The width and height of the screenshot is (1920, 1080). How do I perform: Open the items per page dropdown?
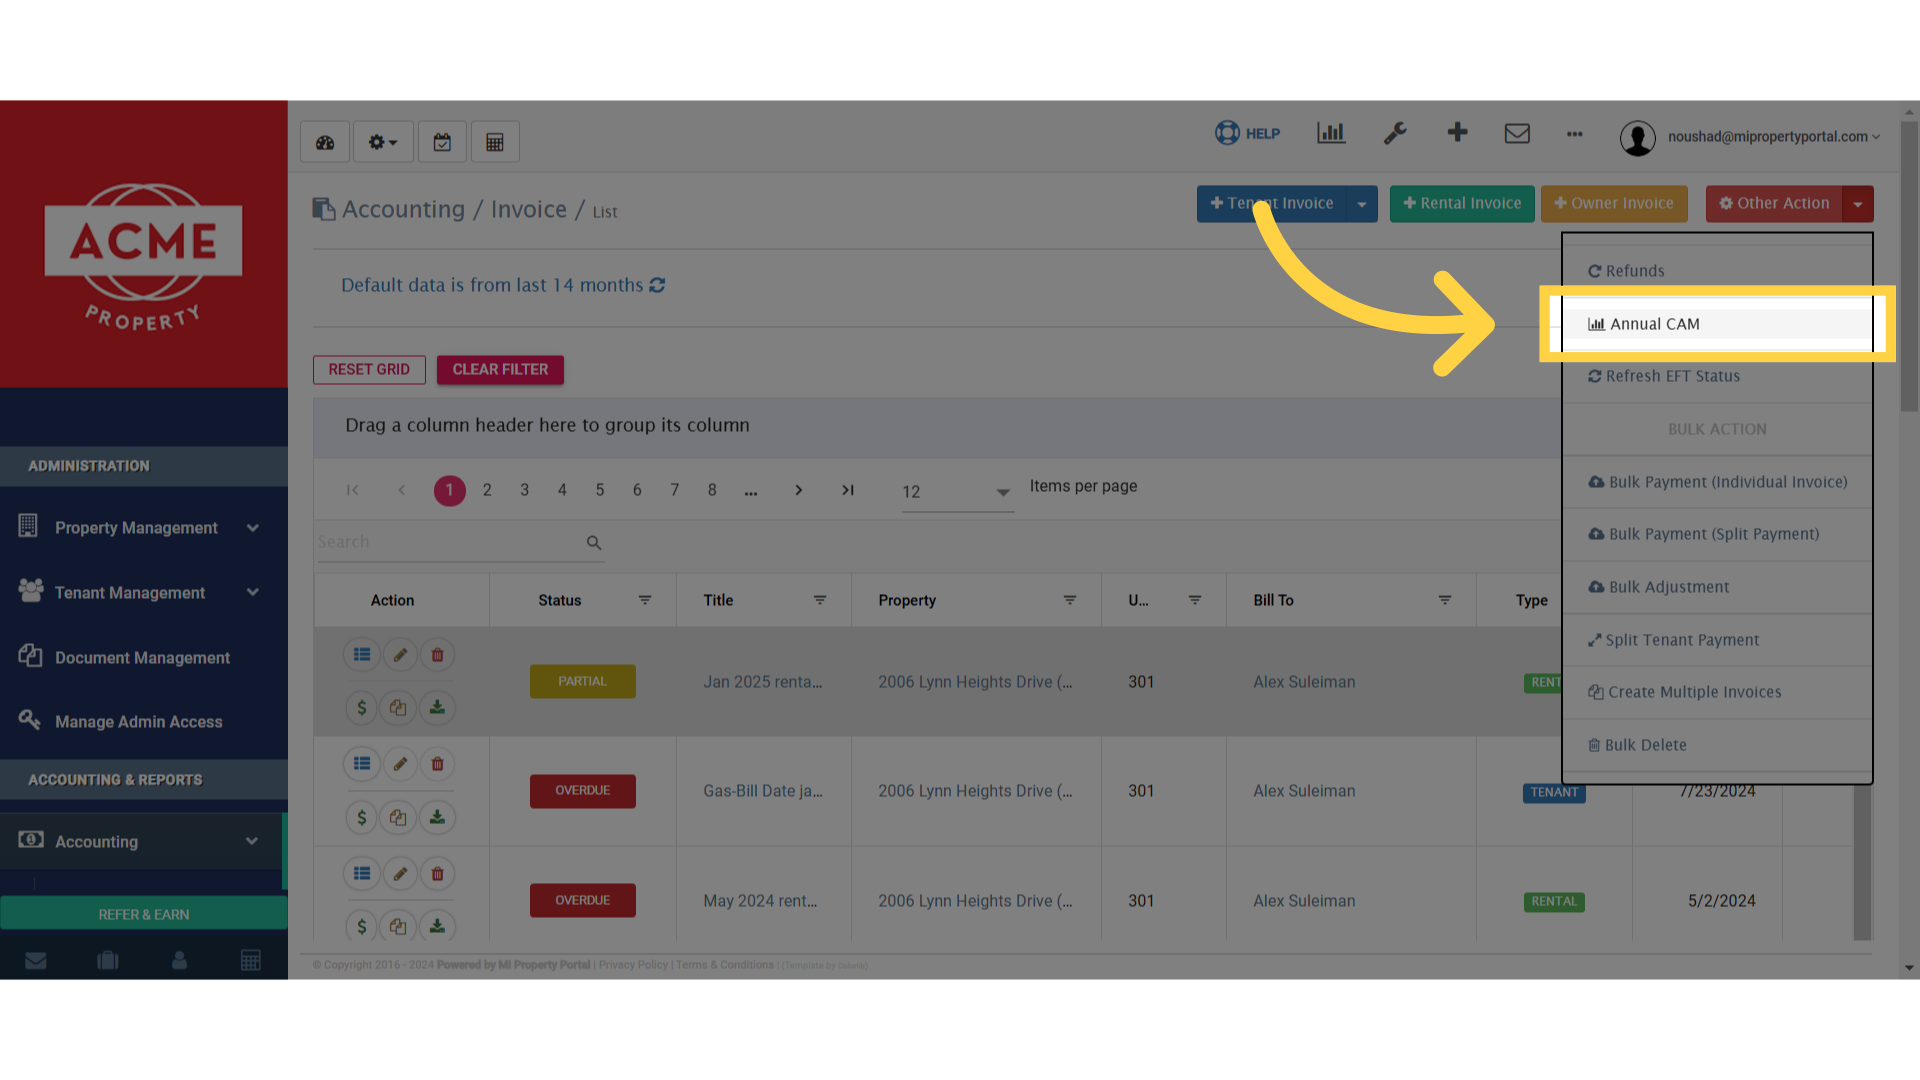pos(1002,492)
